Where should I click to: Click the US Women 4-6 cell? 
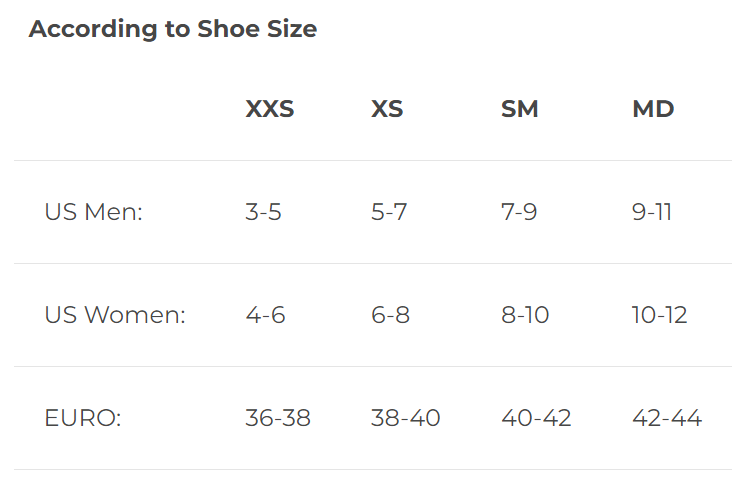point(265,315)
